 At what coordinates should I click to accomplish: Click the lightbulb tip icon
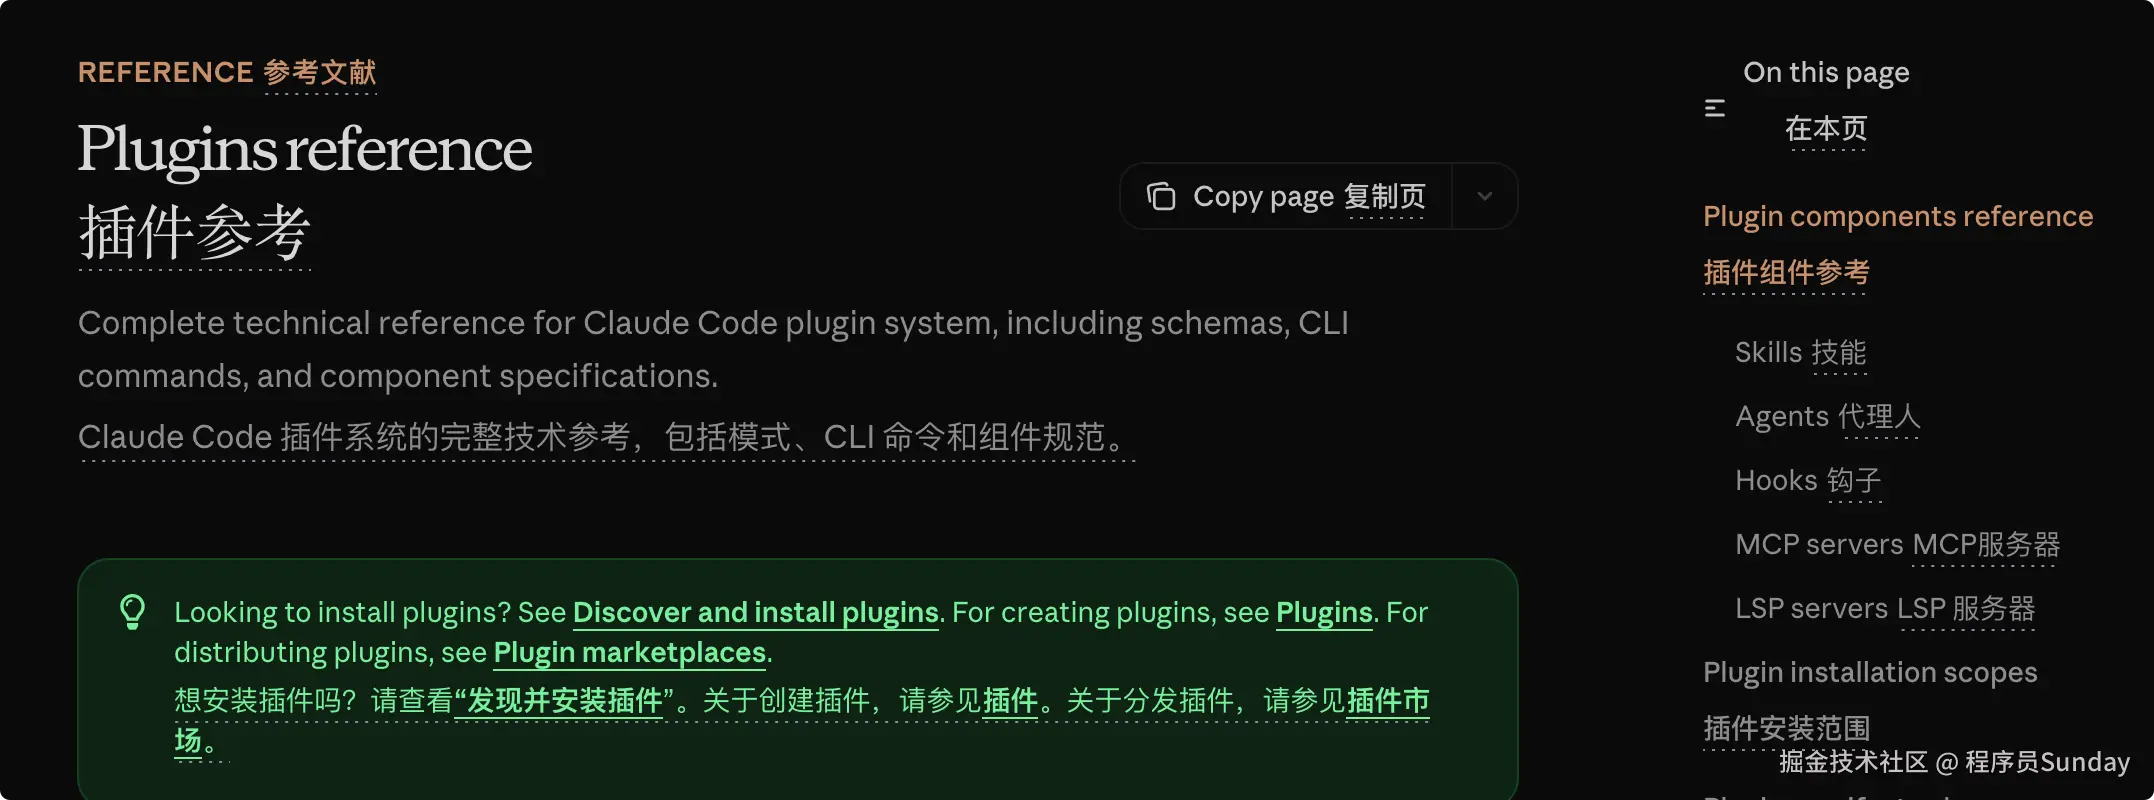pos(132,612)
